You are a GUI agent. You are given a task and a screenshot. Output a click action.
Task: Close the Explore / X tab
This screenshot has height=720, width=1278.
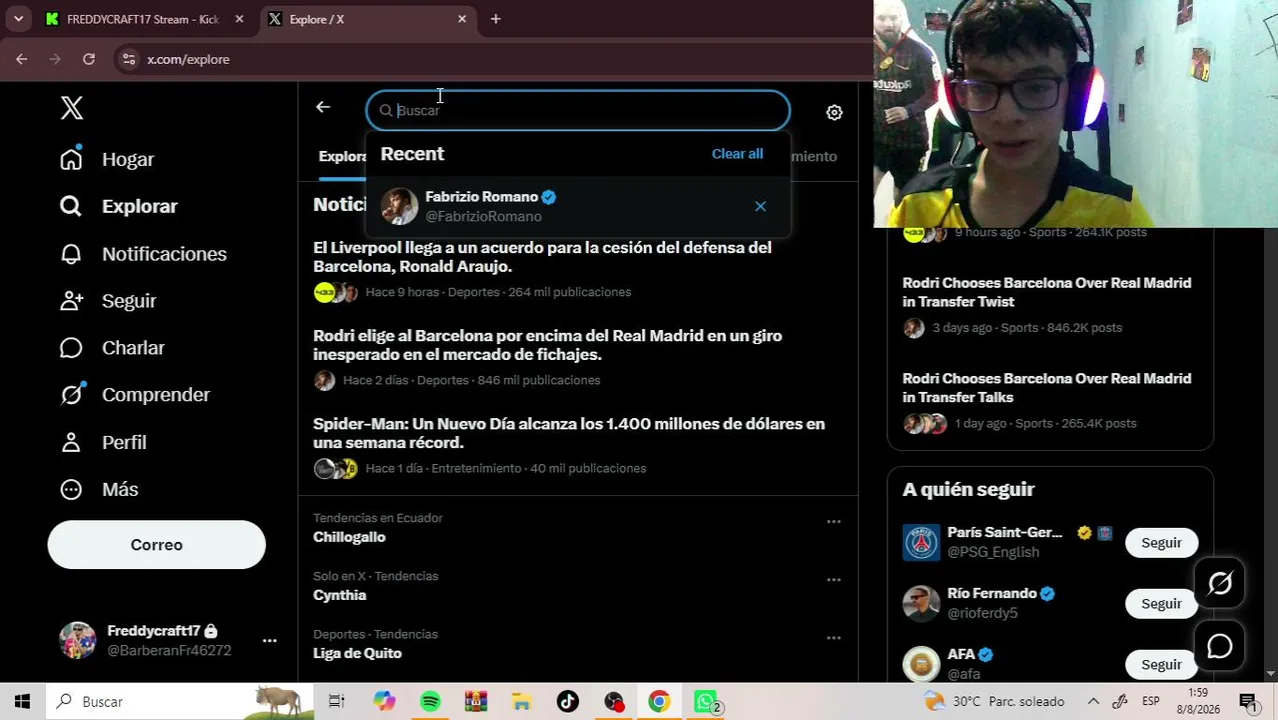click(x=462, y=19)
